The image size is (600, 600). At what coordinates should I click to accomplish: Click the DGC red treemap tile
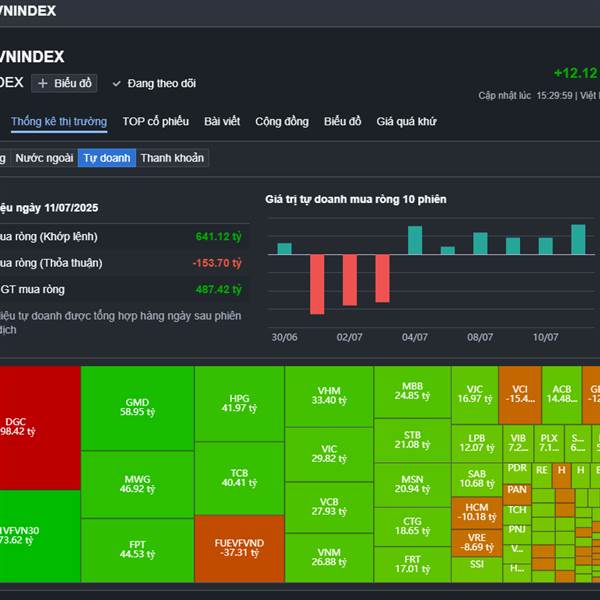coord(40,428)
